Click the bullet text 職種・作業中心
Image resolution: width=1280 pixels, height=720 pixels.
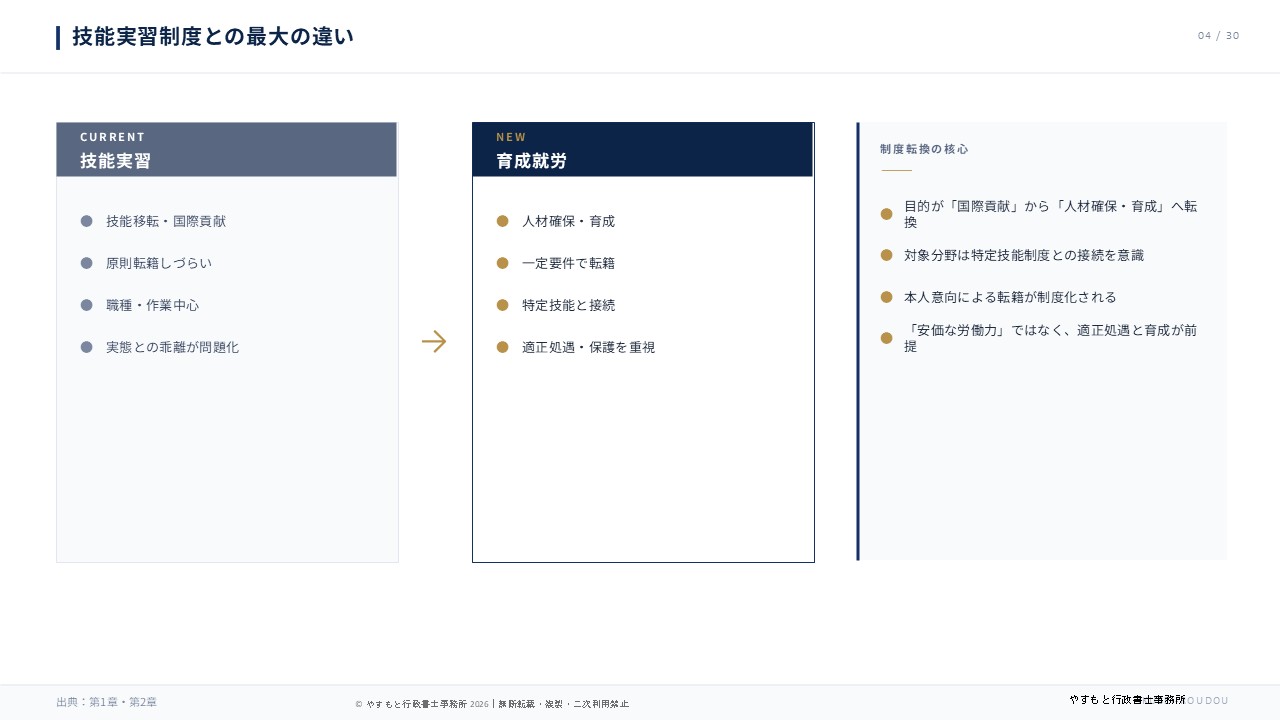point(152,305)
